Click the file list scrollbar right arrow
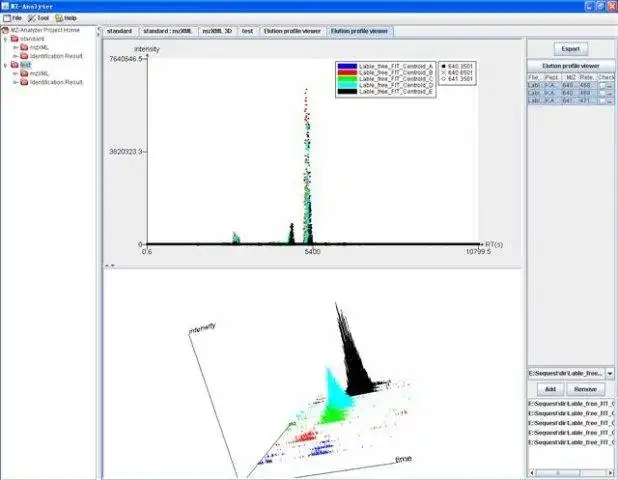618x480 pixels. point(611,472)
